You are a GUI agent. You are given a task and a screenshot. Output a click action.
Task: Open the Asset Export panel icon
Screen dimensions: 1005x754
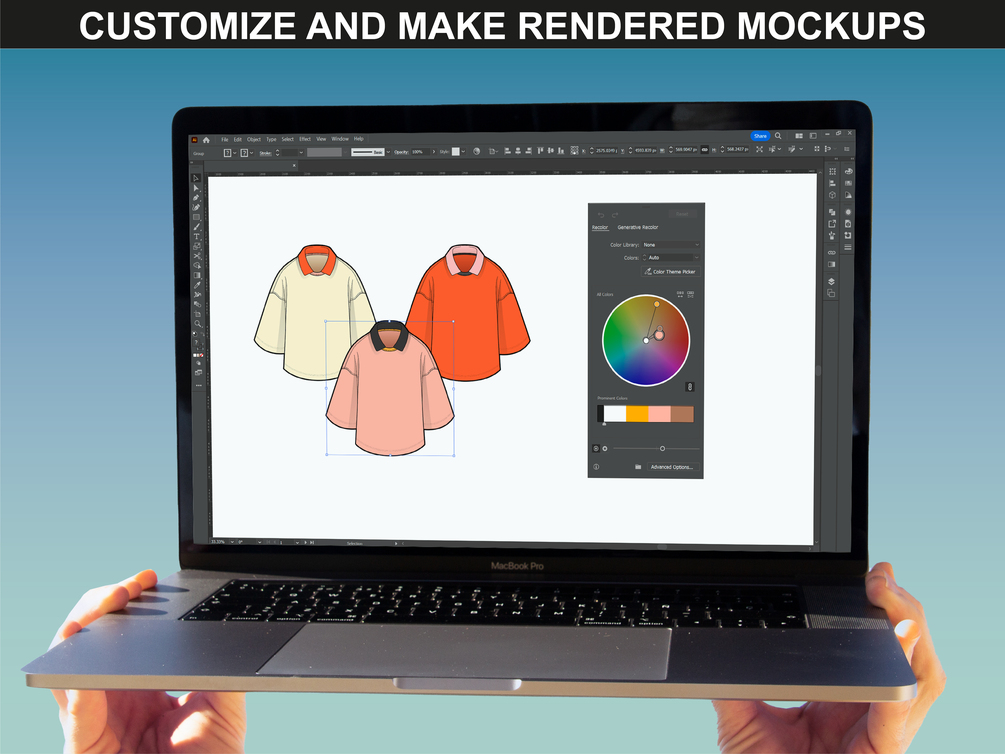click(832, 224)
